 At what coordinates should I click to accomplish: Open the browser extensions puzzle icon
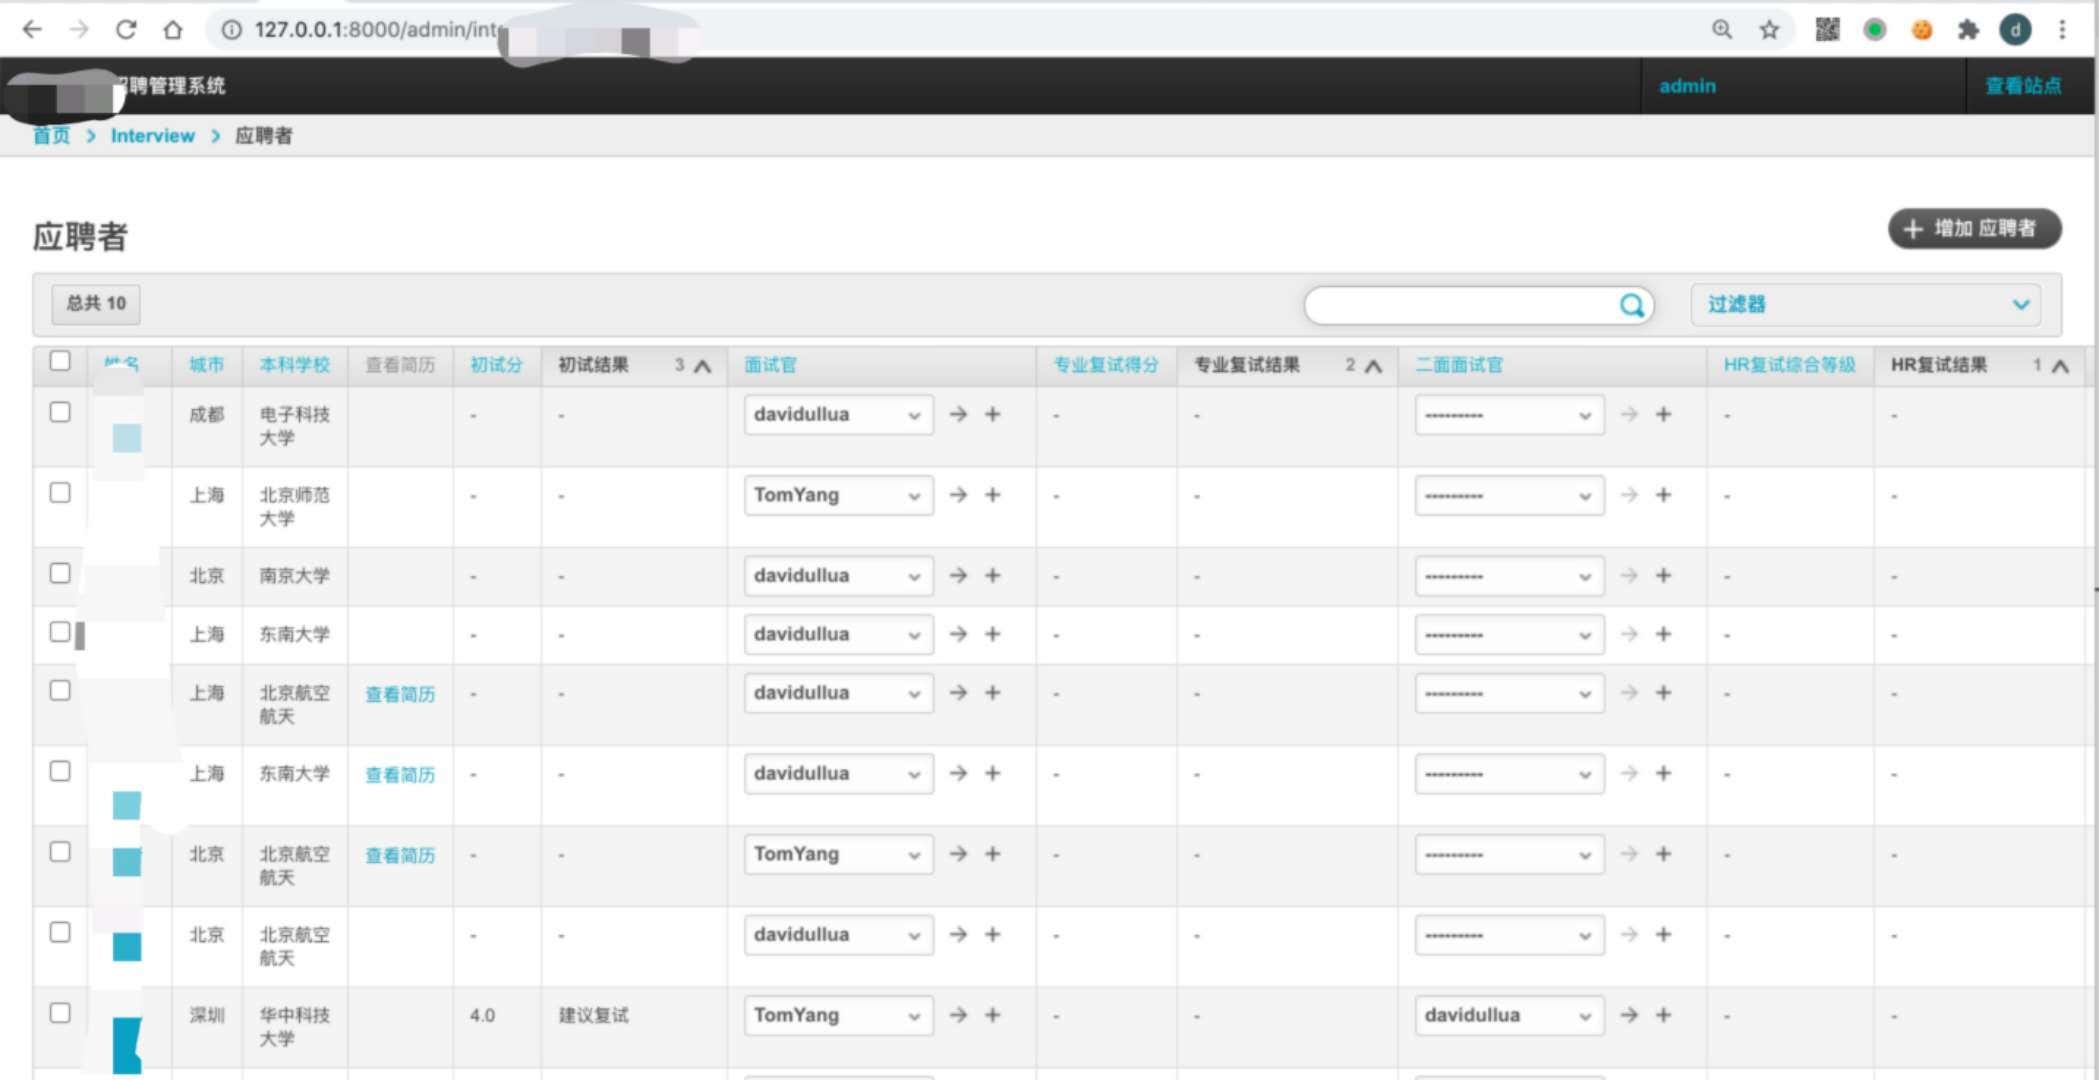click(x=1968, y=30)
